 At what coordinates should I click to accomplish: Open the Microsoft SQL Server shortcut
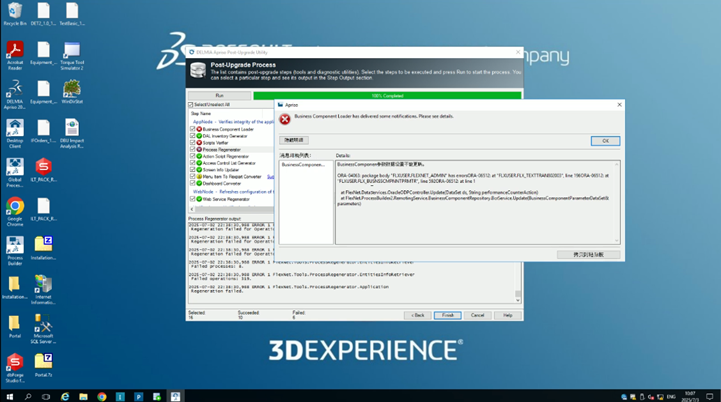[43, 329]
